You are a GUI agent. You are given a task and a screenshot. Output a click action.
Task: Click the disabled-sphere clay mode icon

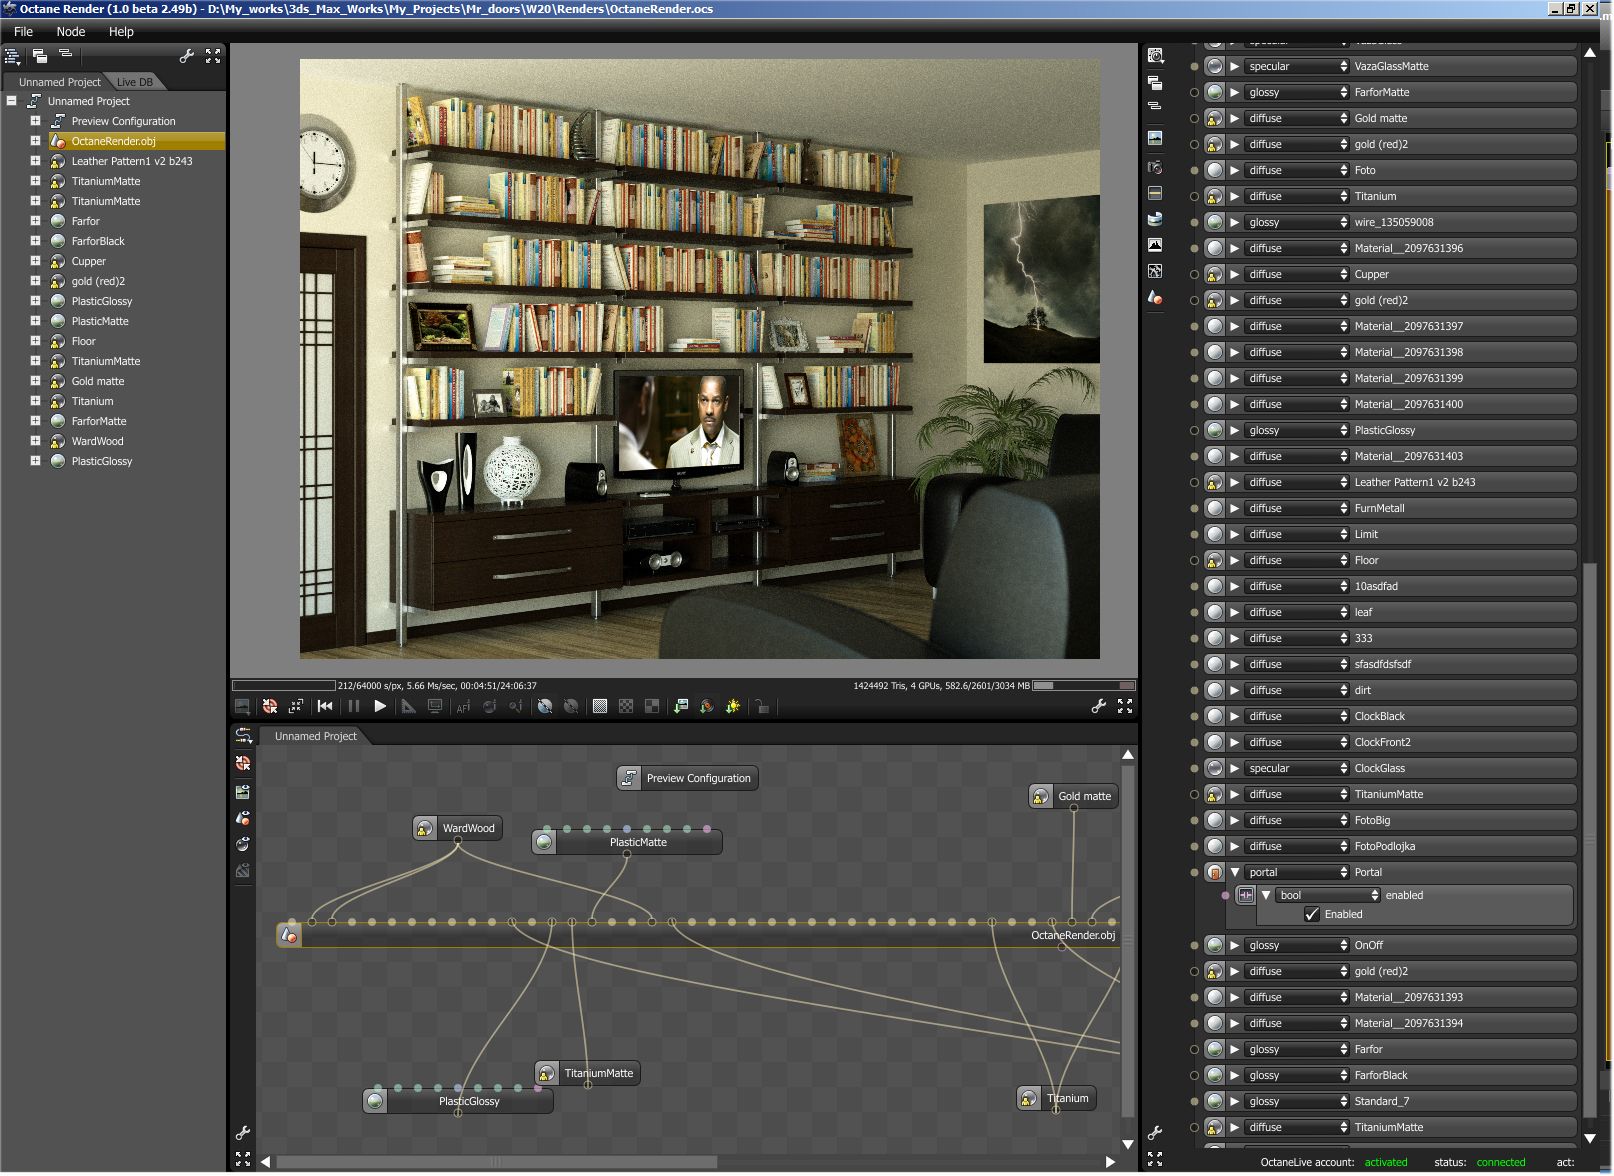click(x=571, y=706)
